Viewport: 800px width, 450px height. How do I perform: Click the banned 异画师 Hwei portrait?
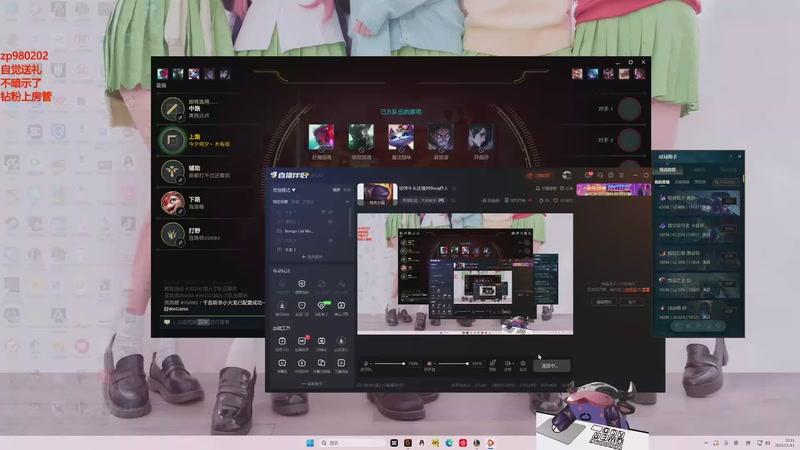(481, 137)
